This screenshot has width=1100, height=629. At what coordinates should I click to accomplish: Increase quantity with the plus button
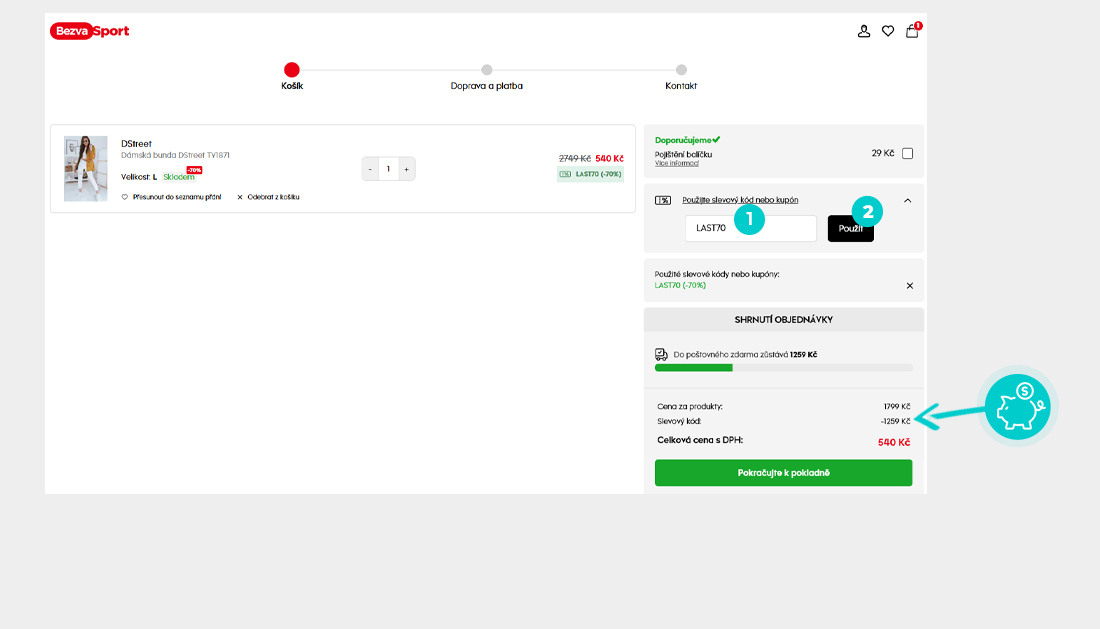(x=406, y=169)
